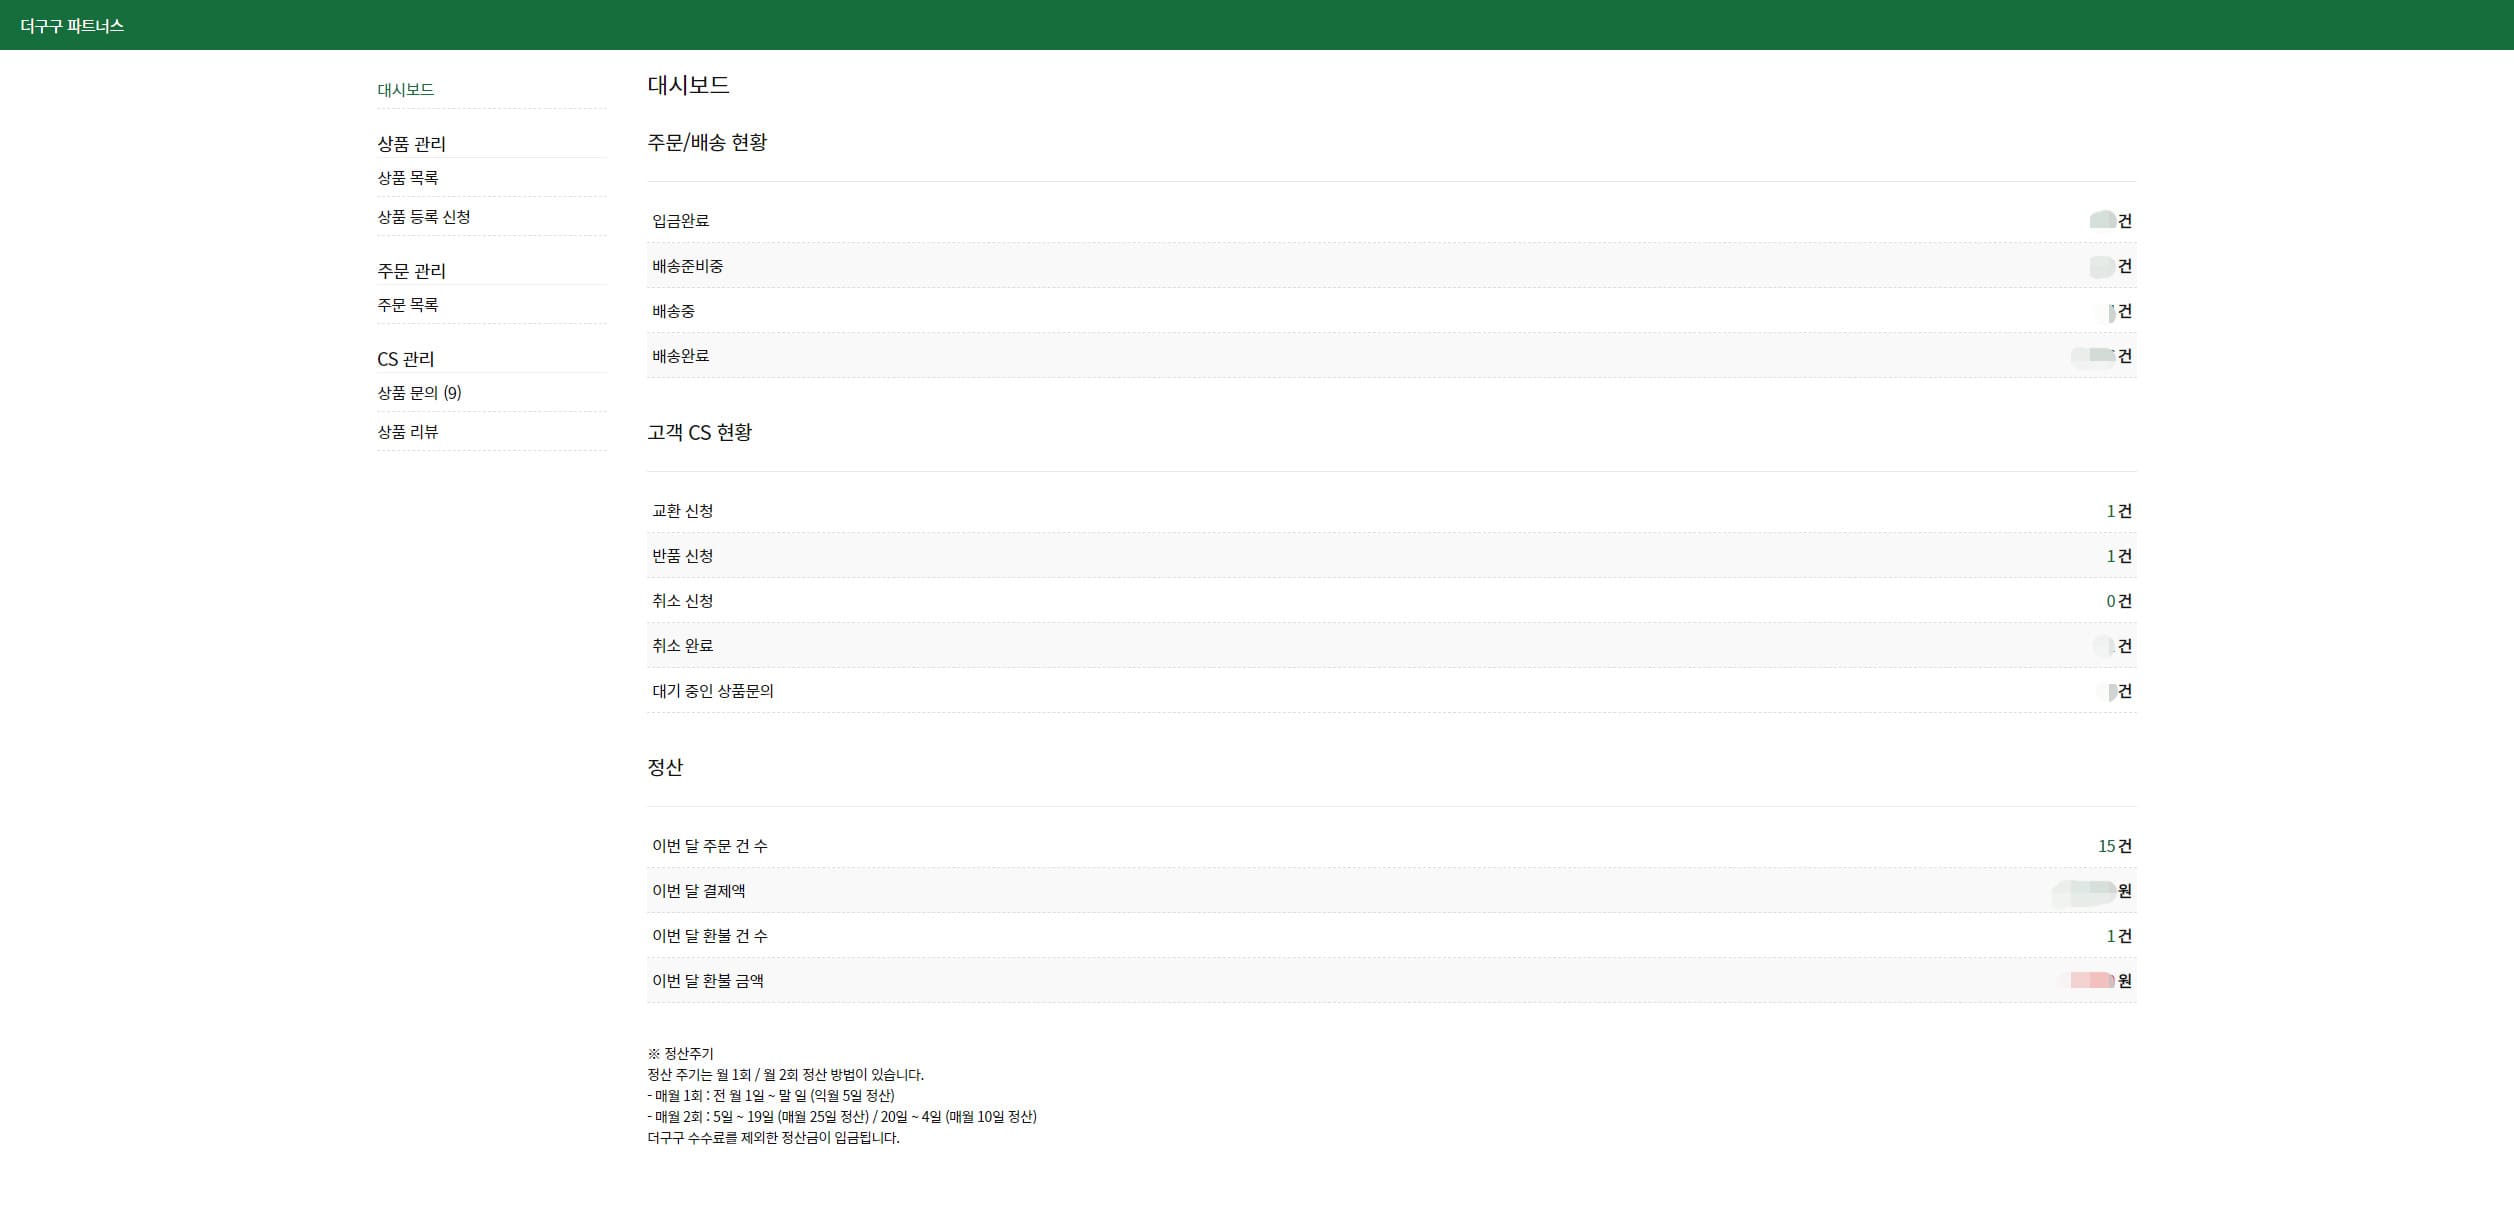Click the 반품 신청 count 1건
The height and width of the screenshot is (1208, 2514).
tap(2118, 556)
